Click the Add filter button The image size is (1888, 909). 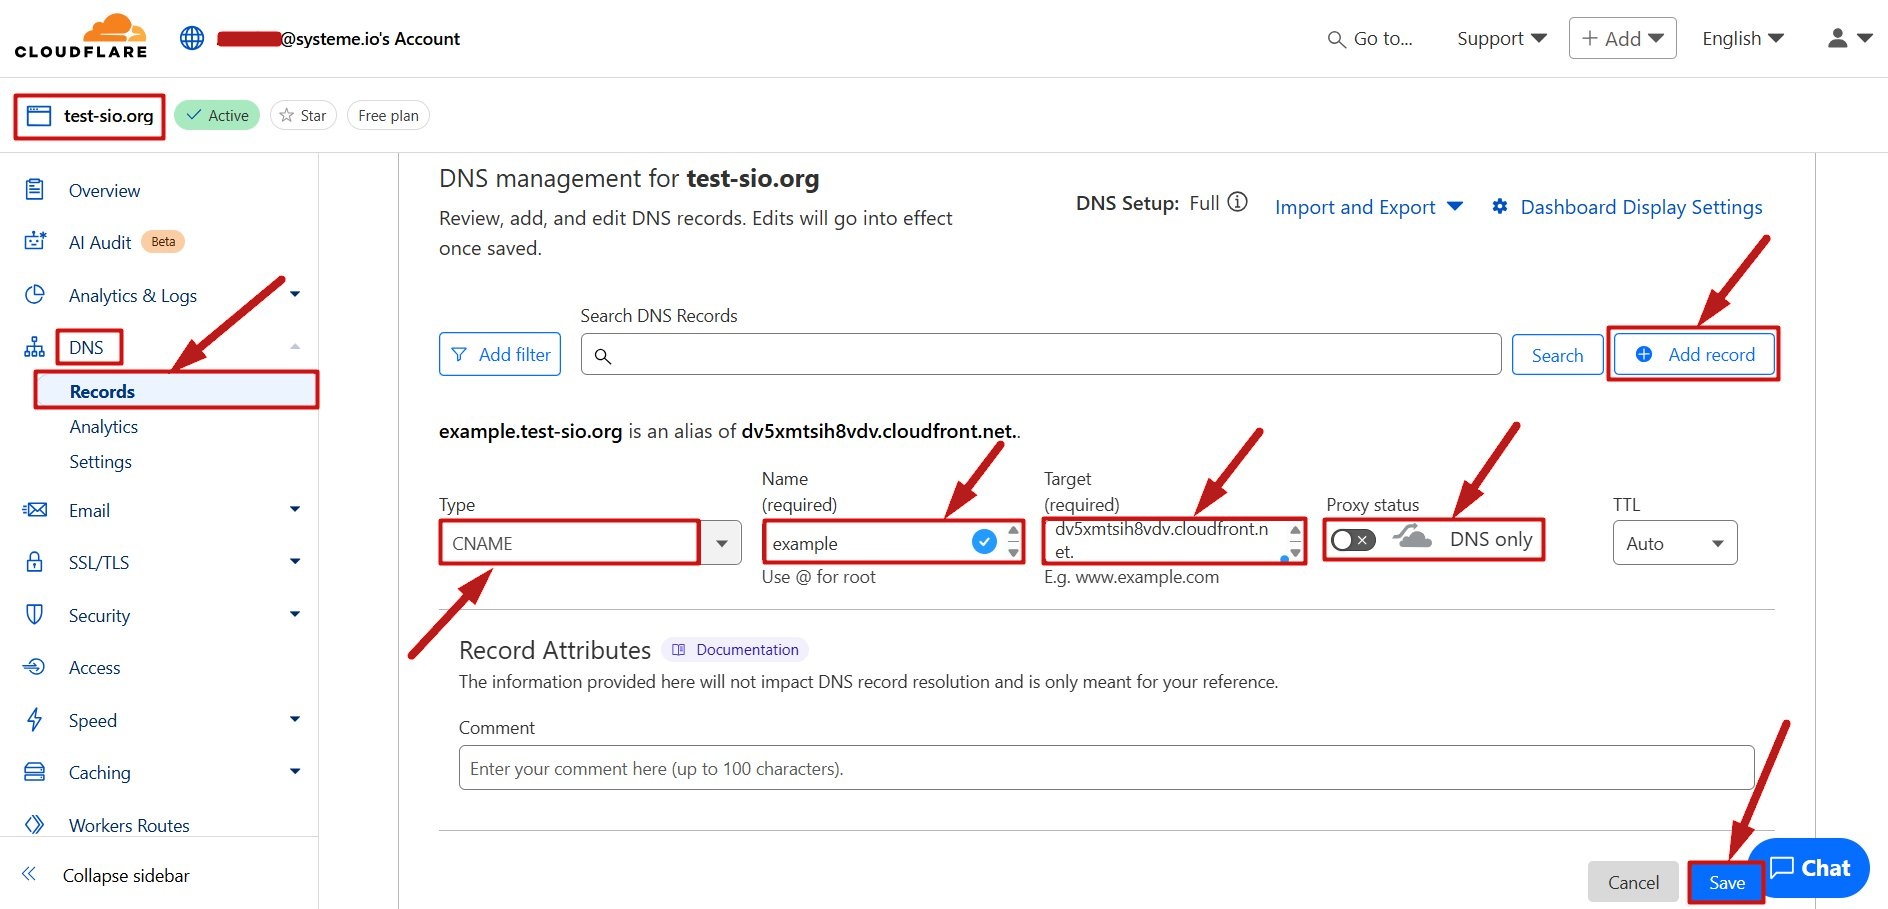[x=500, y=354]
